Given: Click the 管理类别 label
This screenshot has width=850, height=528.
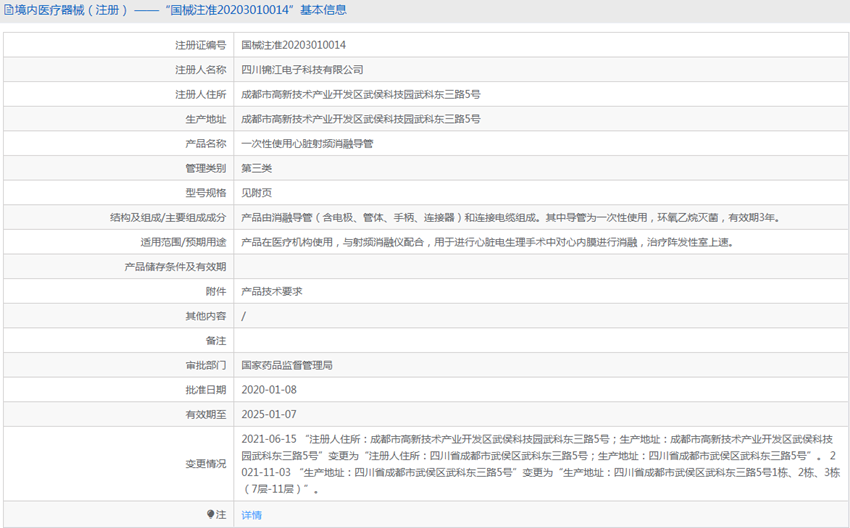Looking at the screenshot, I should (x=205, y=168).
